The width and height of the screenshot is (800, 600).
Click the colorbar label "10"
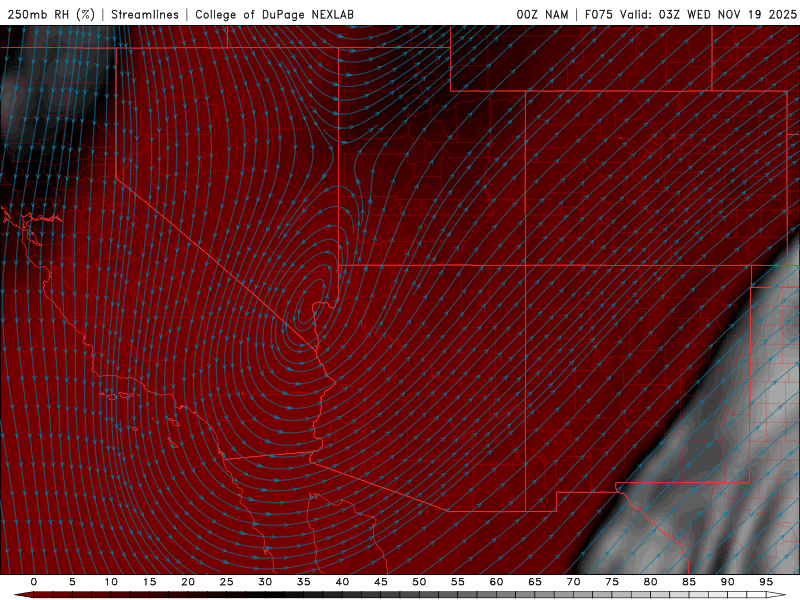(111, 582)
